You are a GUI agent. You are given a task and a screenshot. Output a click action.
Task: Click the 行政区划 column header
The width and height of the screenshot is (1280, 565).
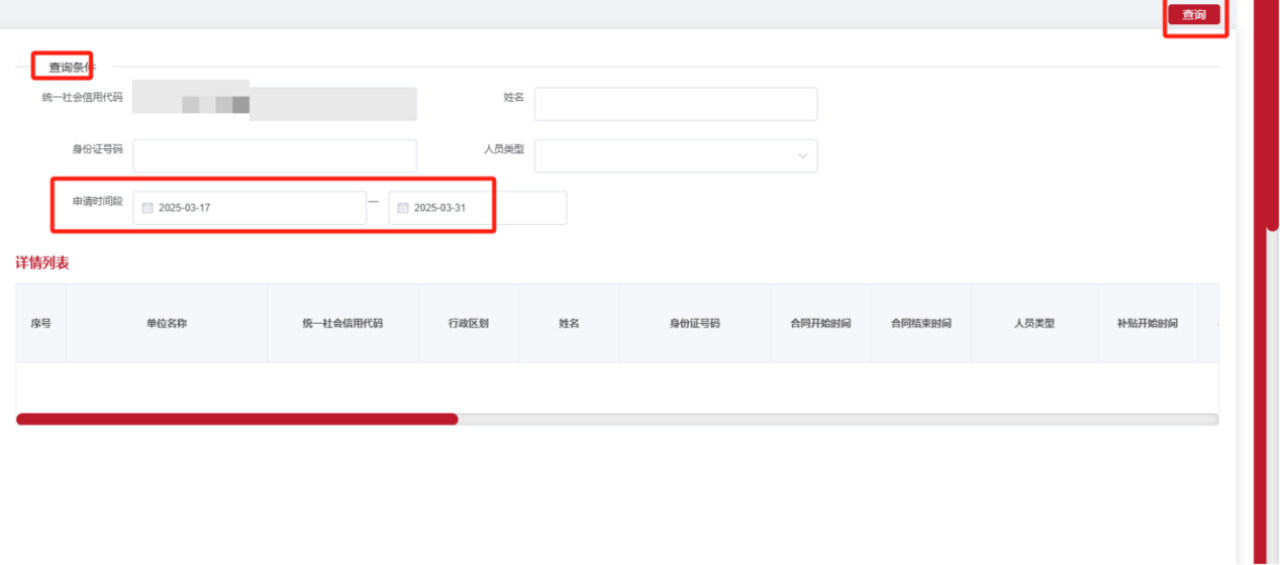click(468, 323)
